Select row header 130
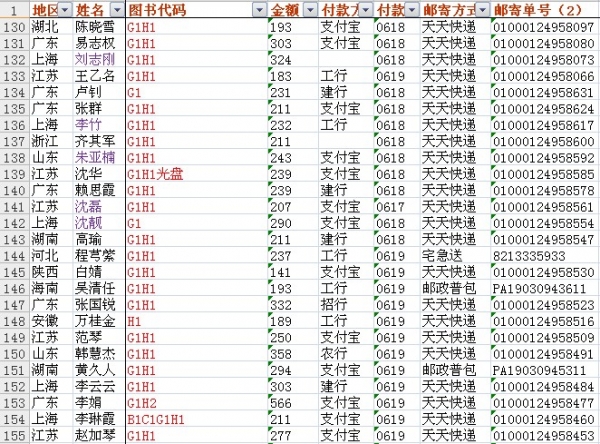Viewport: 600px width, 444px height. 14,27
